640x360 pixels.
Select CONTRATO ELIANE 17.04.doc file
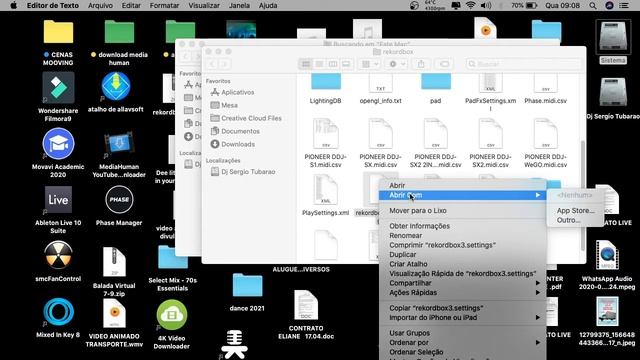point(306,305)
